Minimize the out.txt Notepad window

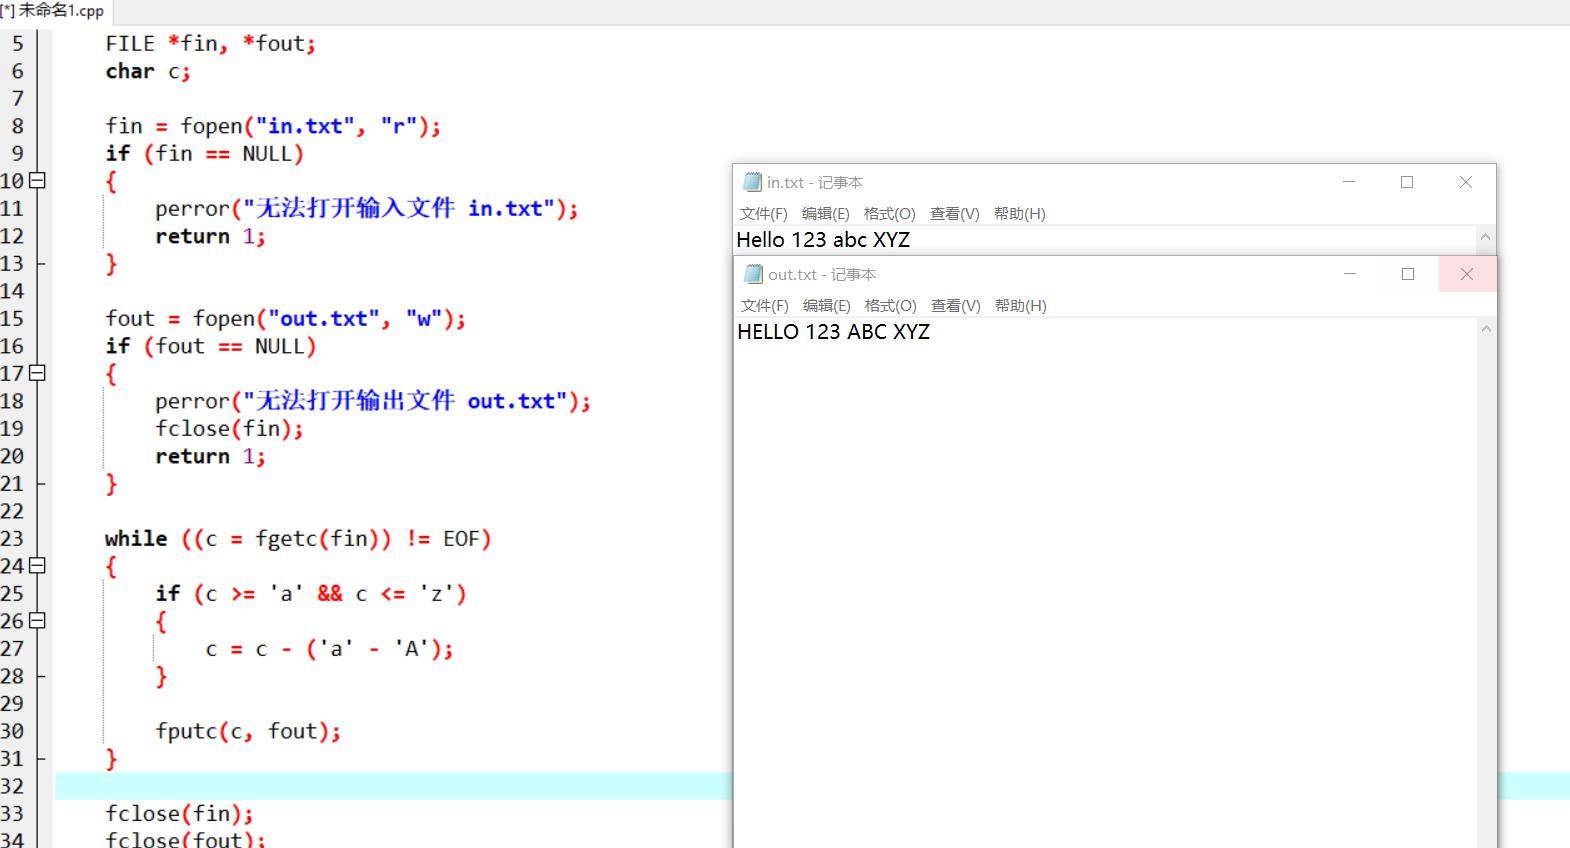point(1350,274)
